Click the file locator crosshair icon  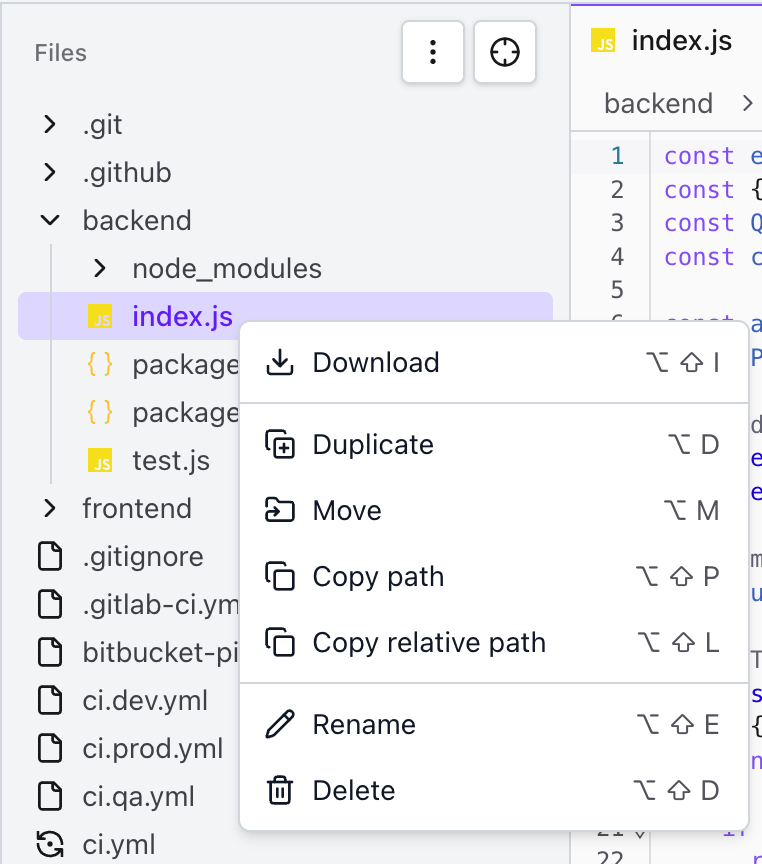pos(504,52)
